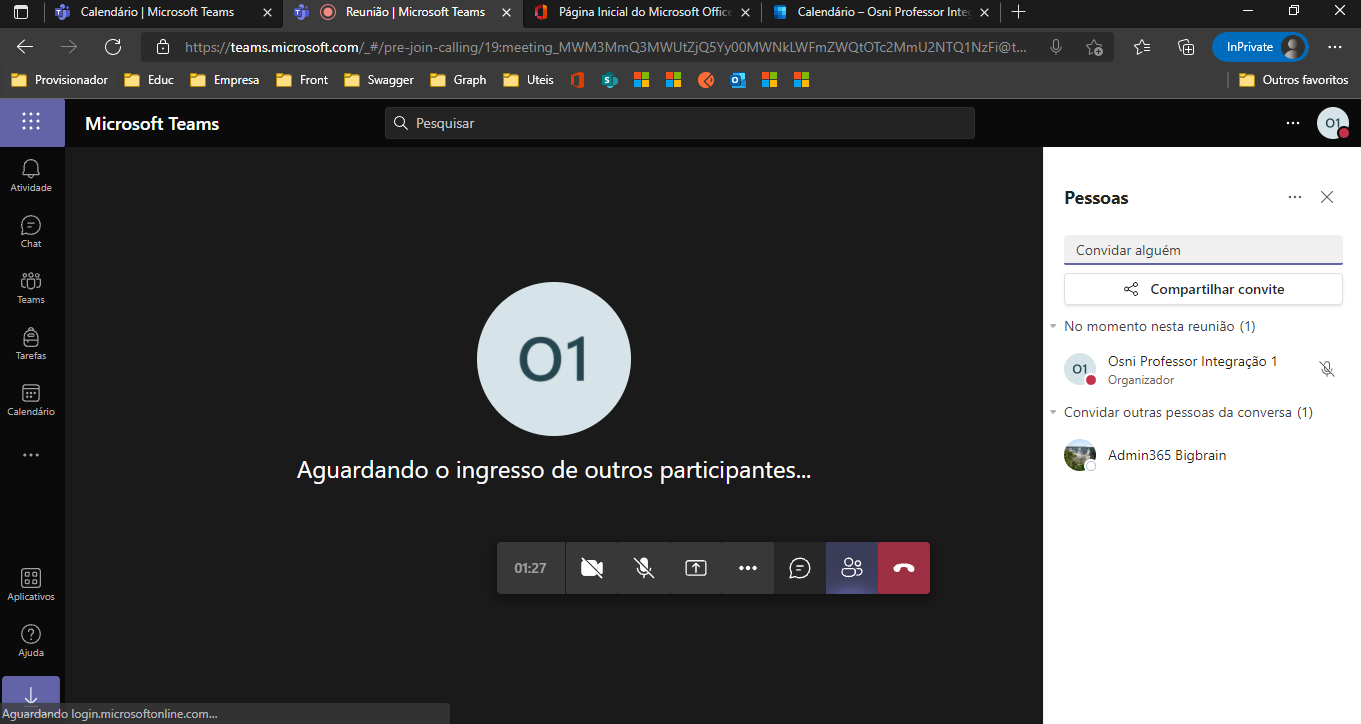The height and width of the screenshot is (724, 1361).
Task: Hide the participants panel via people icon
Action: 852,568
